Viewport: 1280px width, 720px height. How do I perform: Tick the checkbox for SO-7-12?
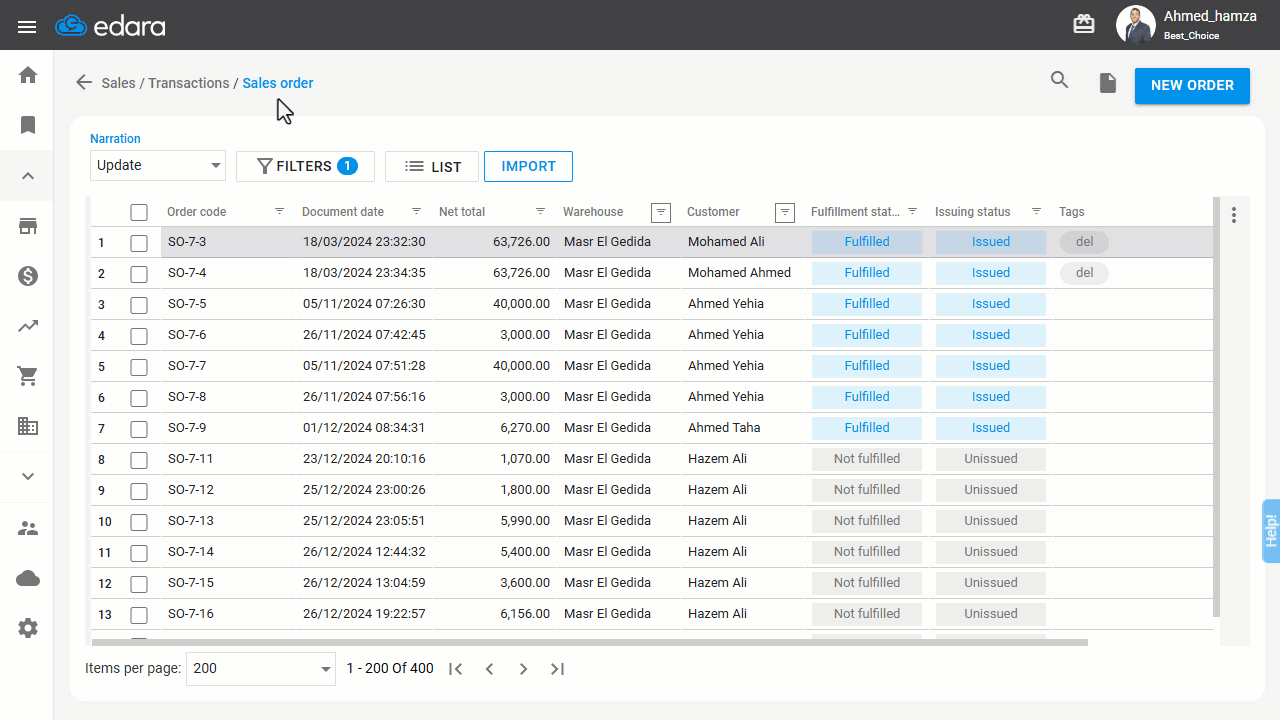click(139, 491)
